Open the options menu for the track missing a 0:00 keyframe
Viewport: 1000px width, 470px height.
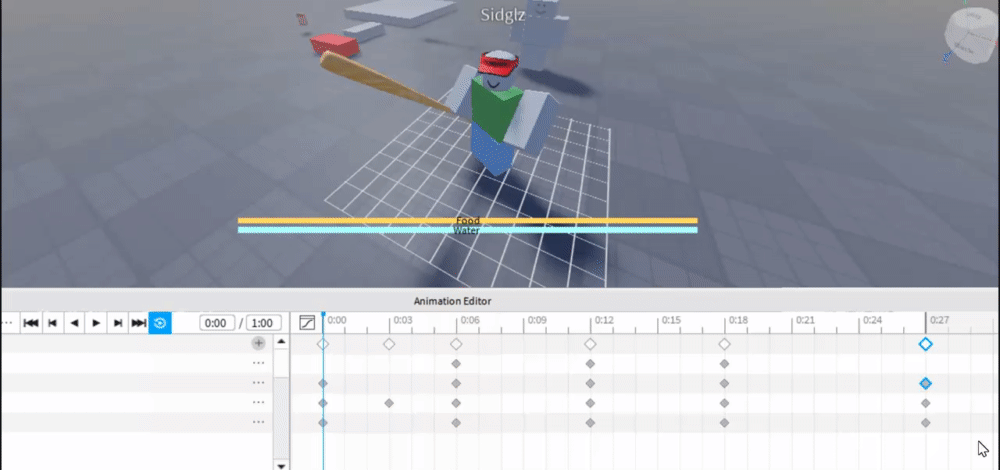pos(258,363)
